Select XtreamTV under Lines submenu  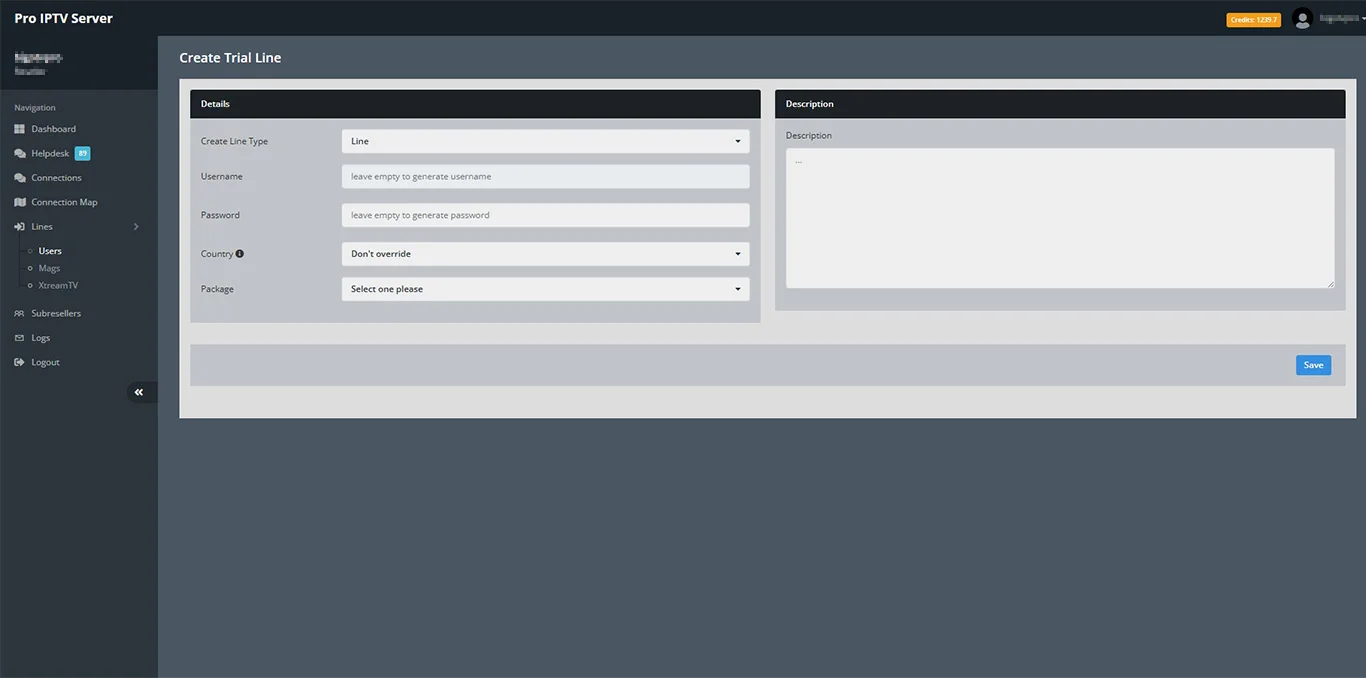click(58, 286)
